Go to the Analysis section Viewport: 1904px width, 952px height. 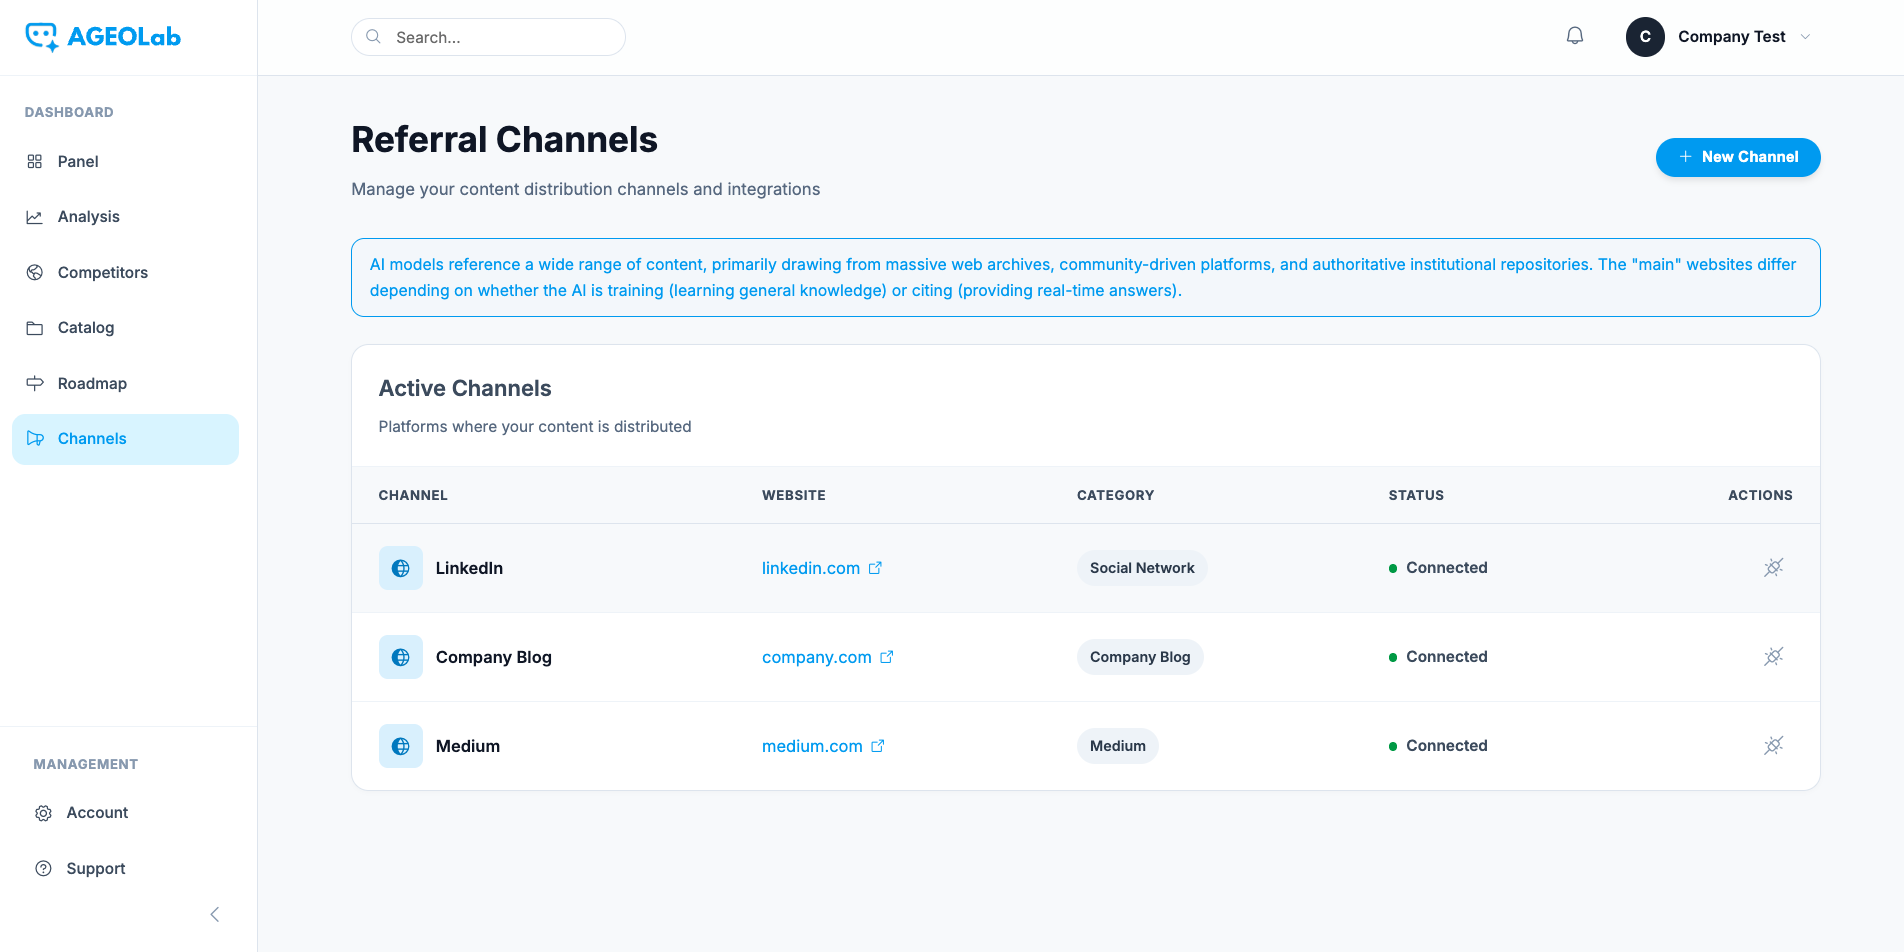click(x=88, y=217)
